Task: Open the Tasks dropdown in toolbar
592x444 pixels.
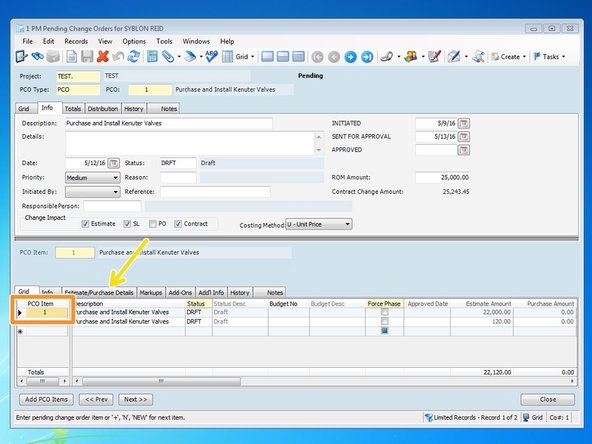Action: pyautogui.click(x=549, y=57)
